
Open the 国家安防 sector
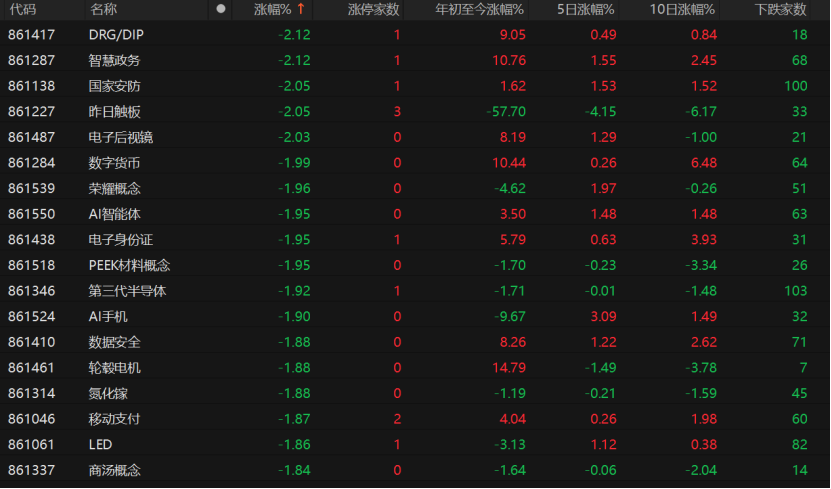[114, 86]
